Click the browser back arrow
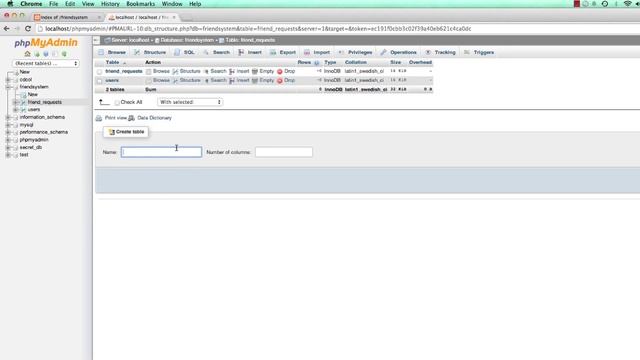This screenshot has width=640, height=360. (x=7, y=29)
